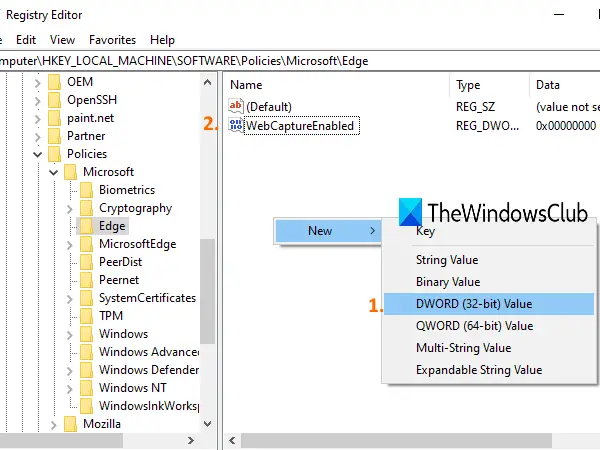The width and height of the screenshot is (600, 450).
Task: Click the Microsoft folder icon
Action: (70, 172)
